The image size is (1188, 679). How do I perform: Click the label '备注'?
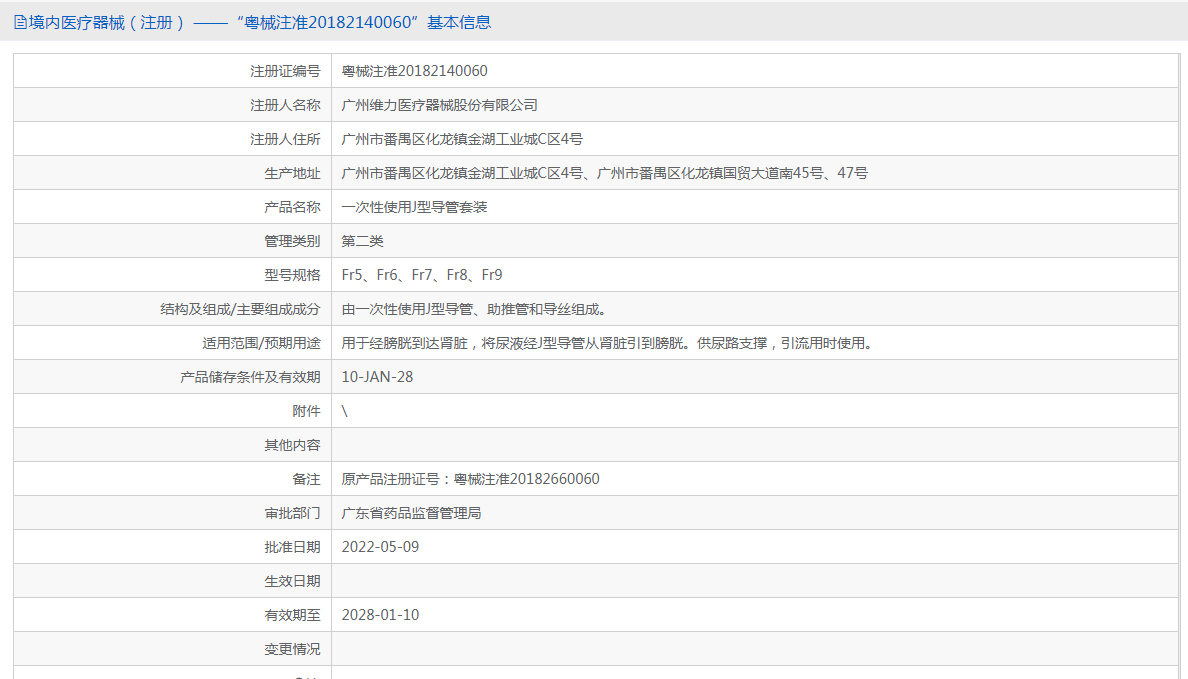(307, 479)
